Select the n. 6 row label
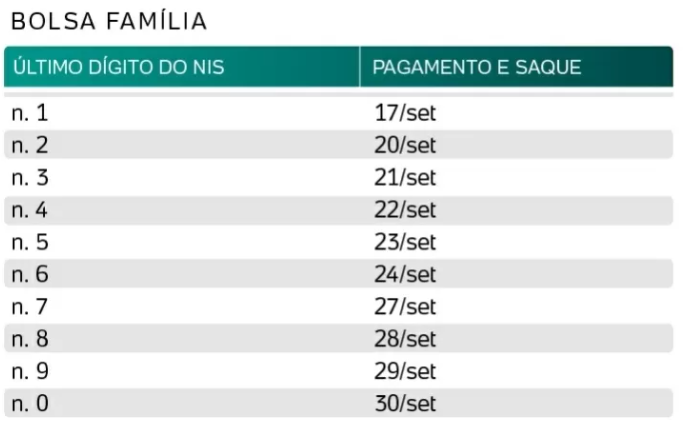Screen dimensions: 689x436 30,274
